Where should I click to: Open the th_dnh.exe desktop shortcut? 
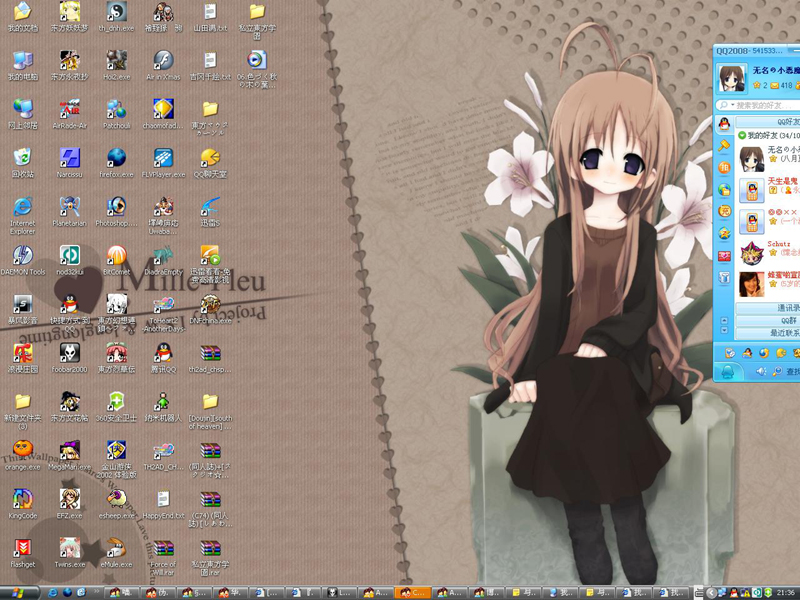coord(116,18)
